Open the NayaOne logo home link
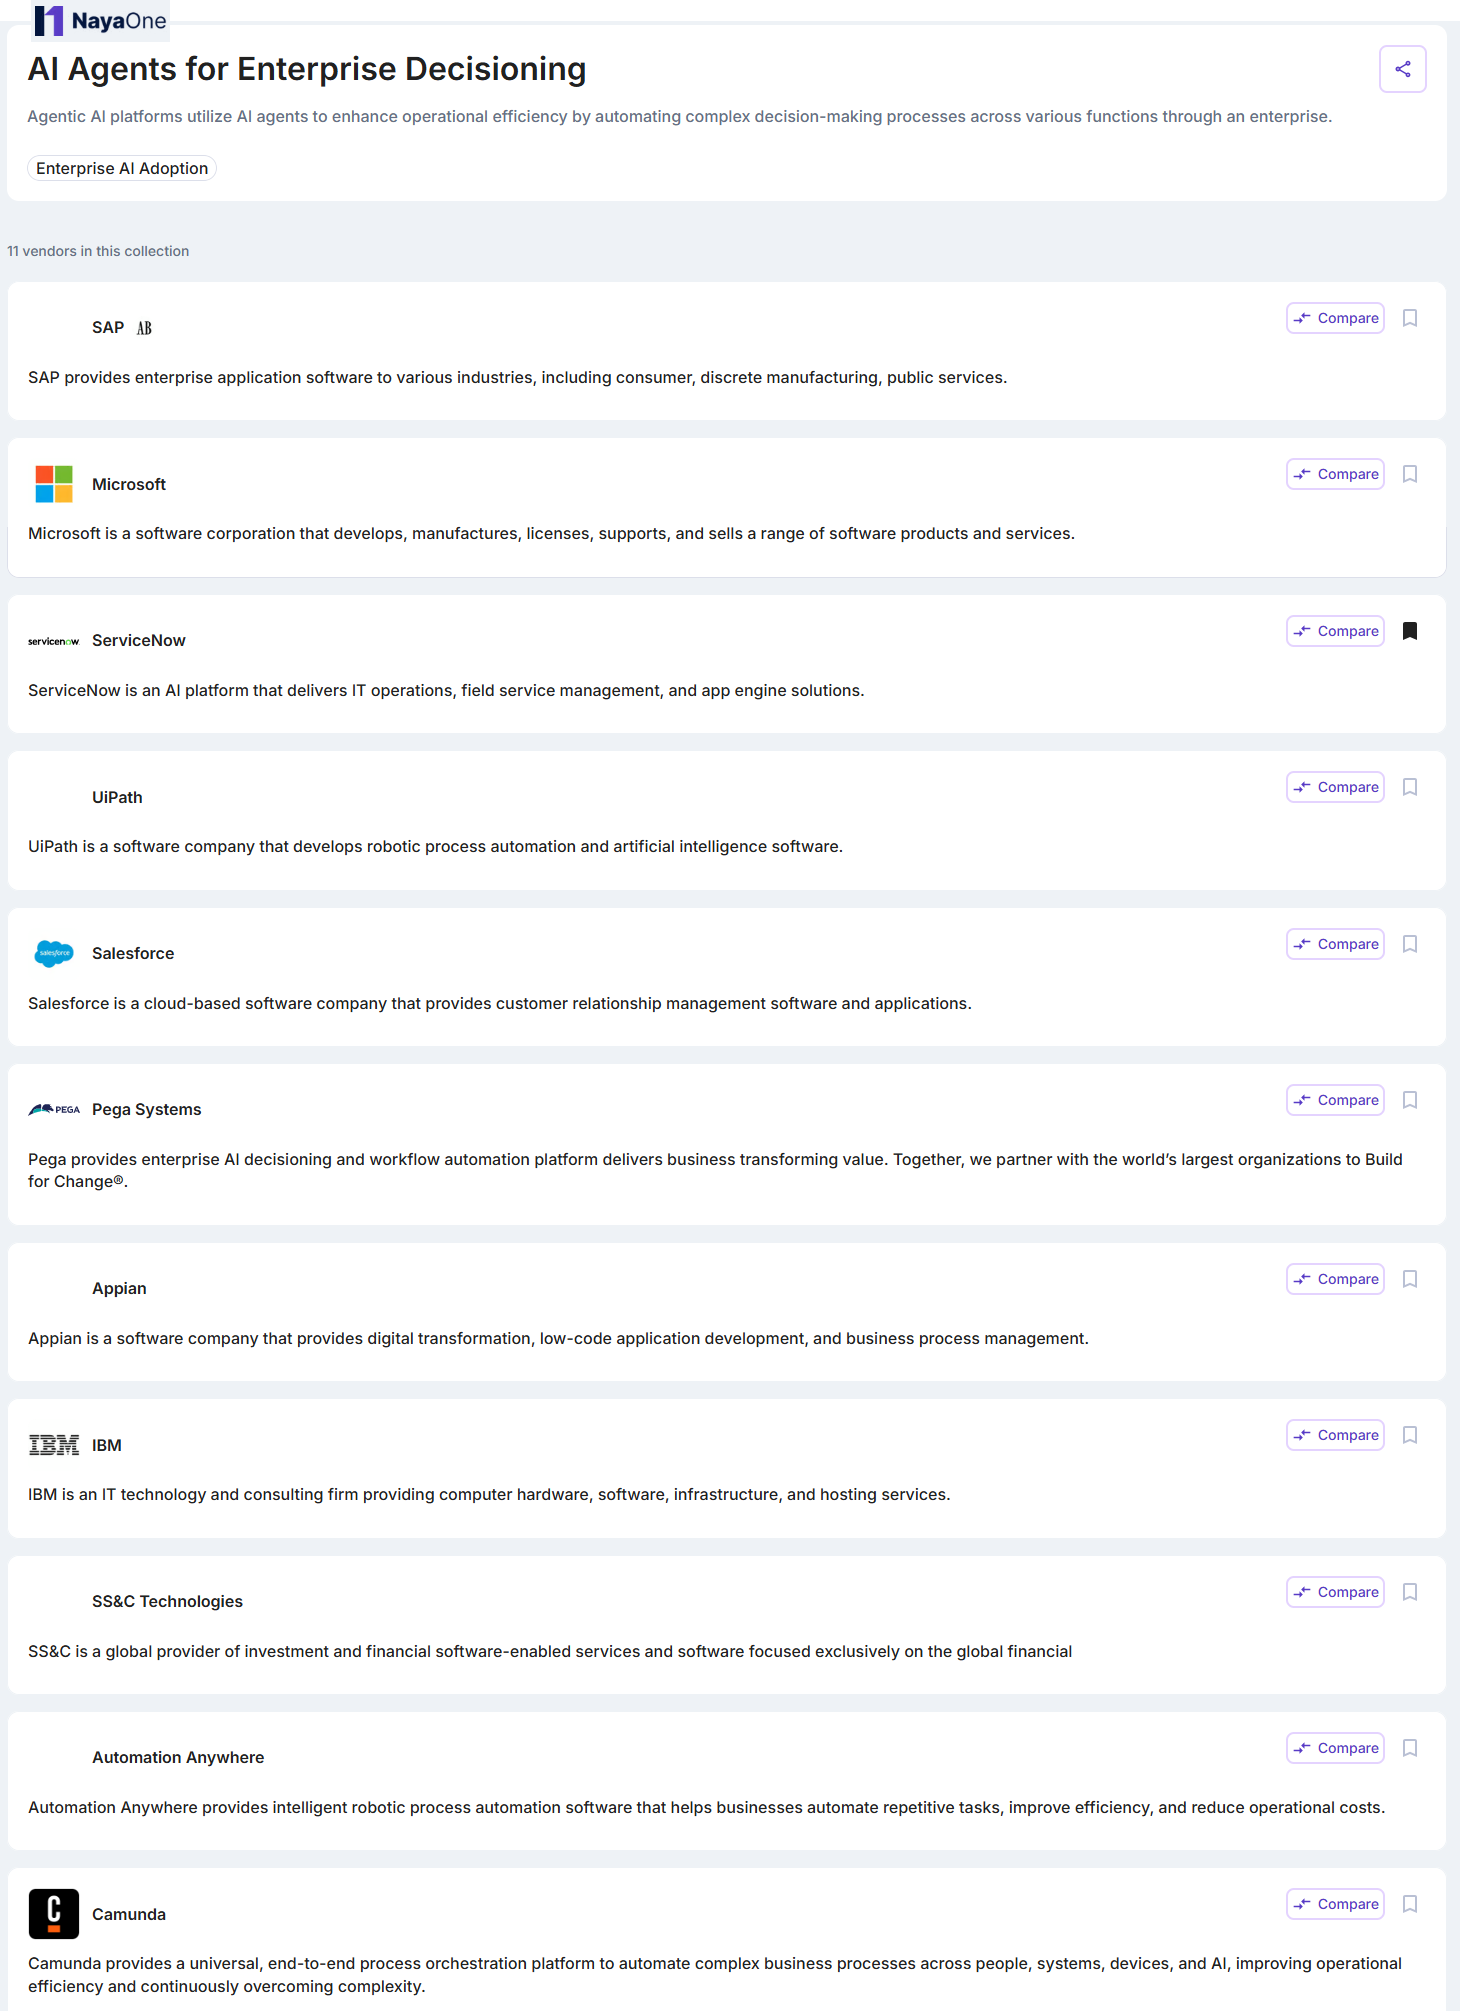The height and width of the screenshot is (2011, 1460). pos(100,21)
